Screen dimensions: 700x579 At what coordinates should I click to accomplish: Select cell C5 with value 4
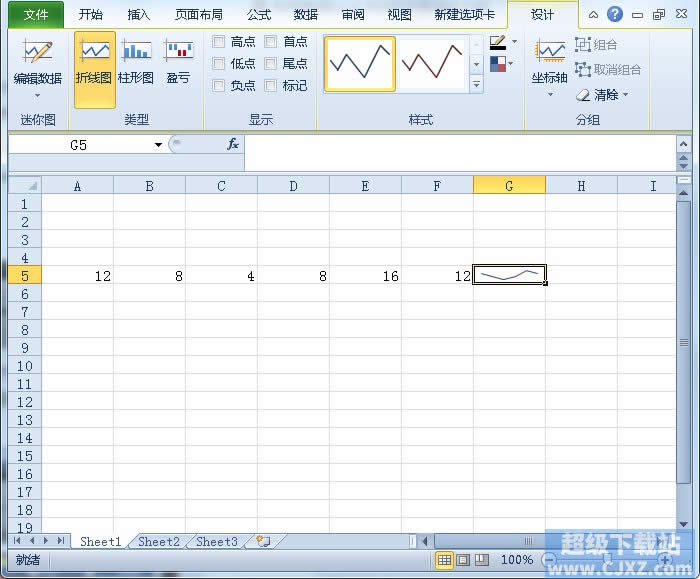[221, 275]
